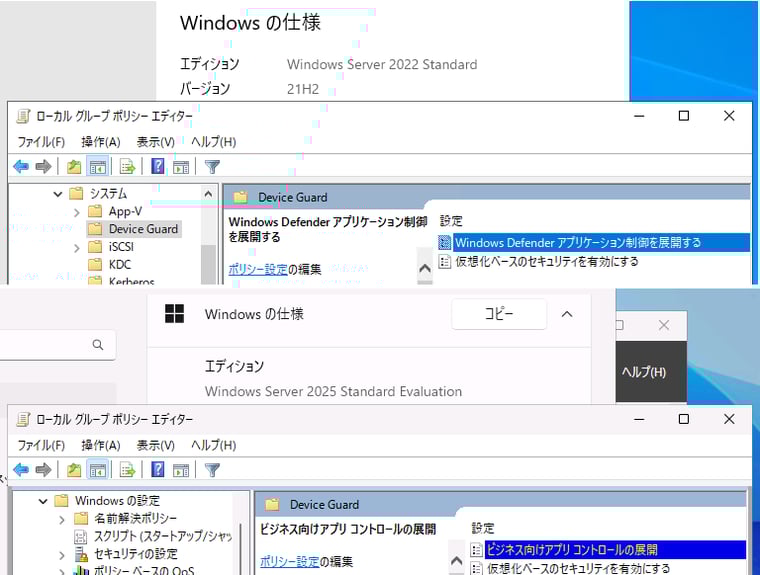Image resolution: width=760 pixels, height=575 pixels.
Task: Click Export list icon in lower editor toolbar
Action: pyautogui.click(x=127, y=469)
